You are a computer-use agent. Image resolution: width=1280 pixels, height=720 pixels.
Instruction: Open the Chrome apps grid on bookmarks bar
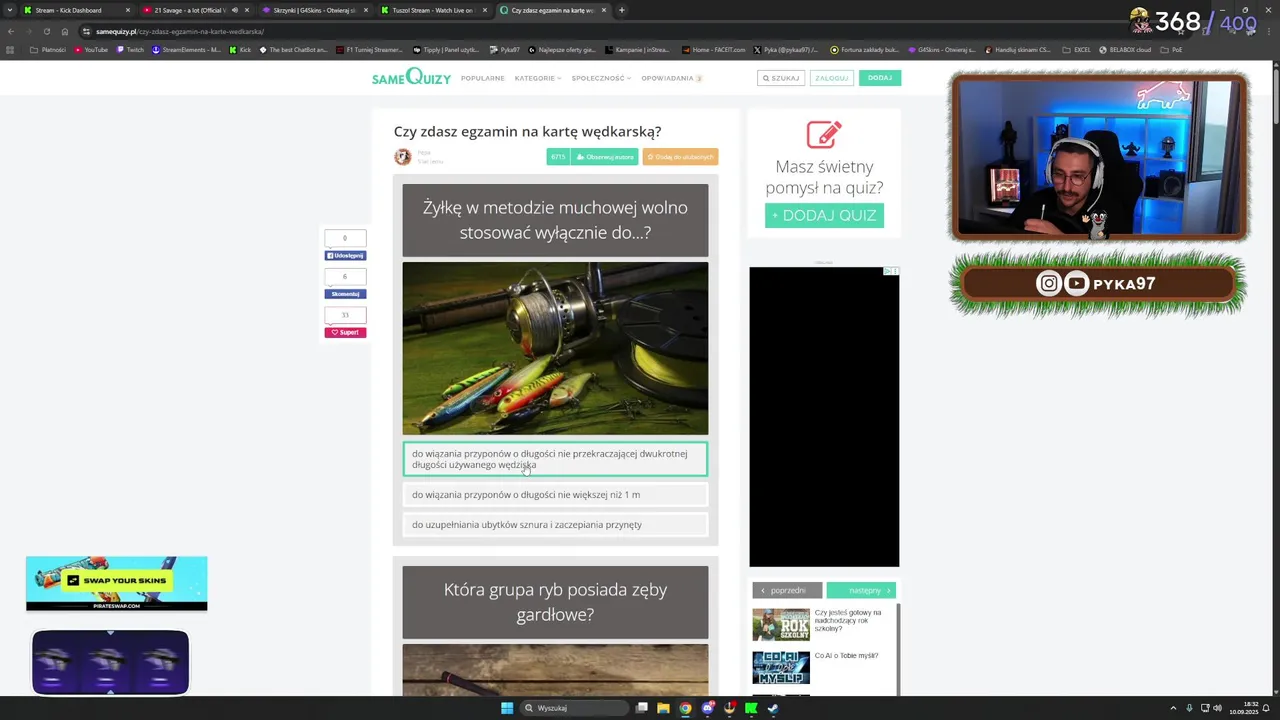(11, 49)
